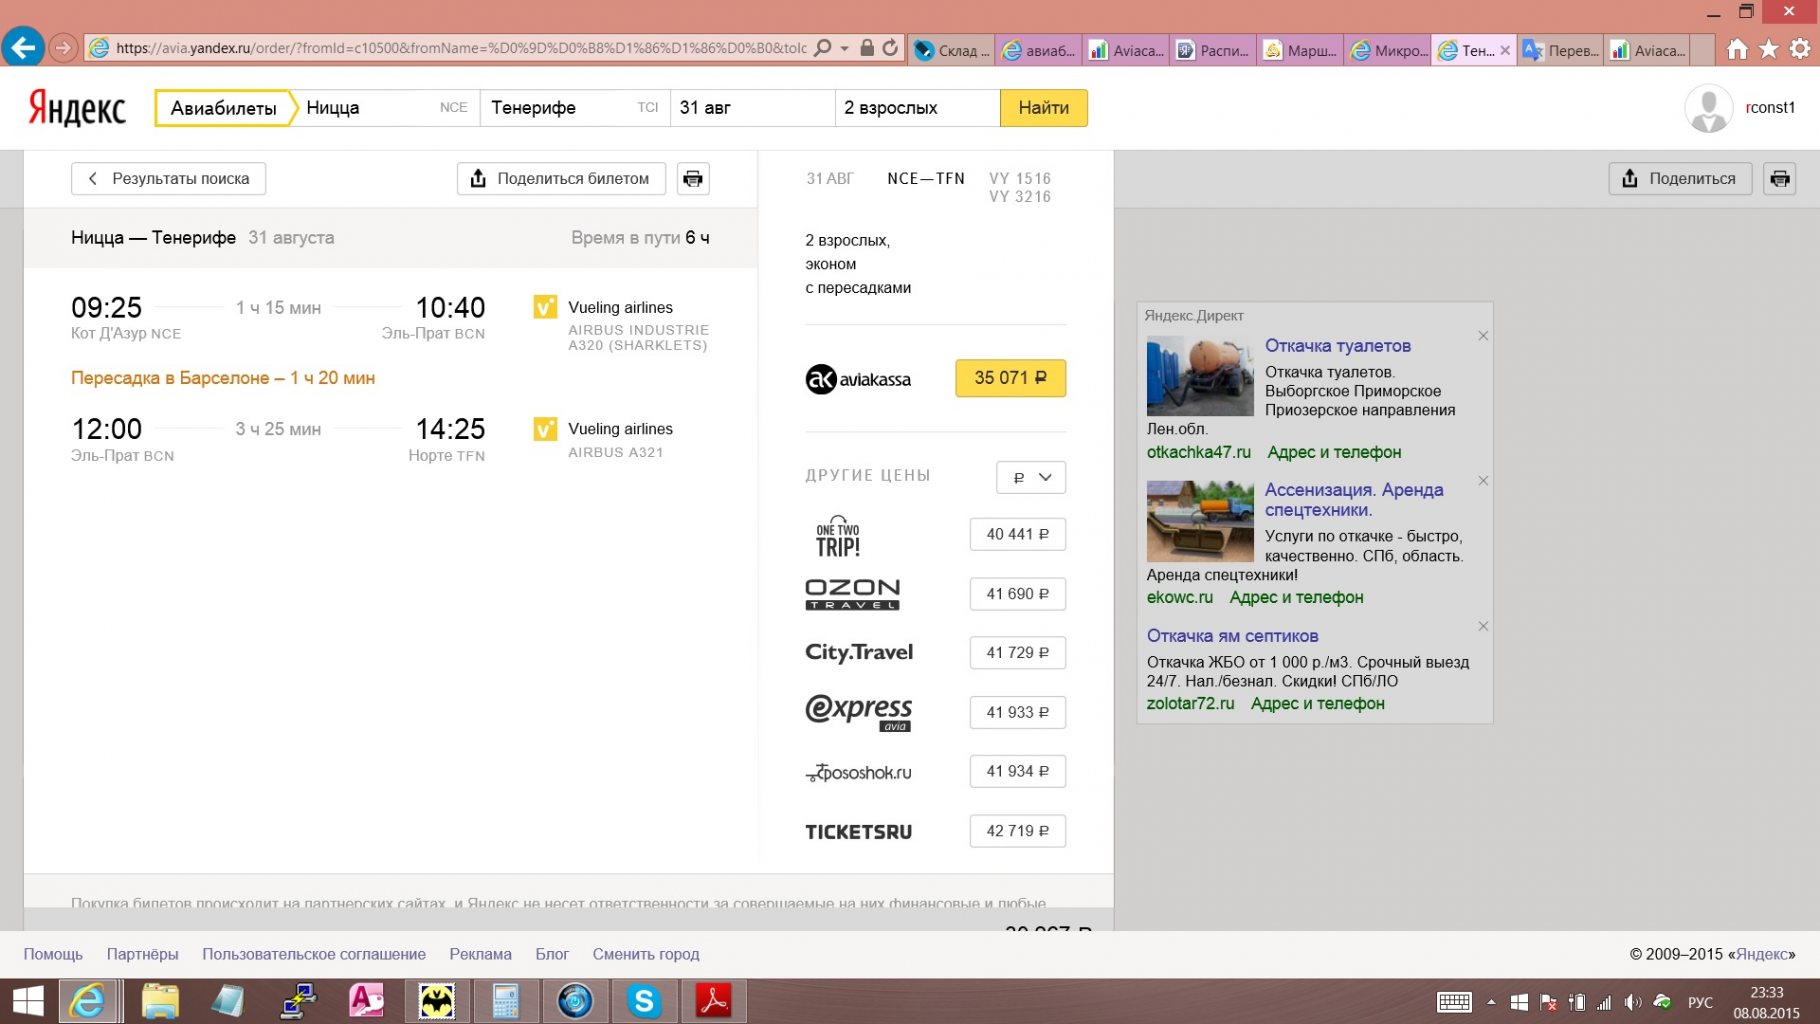The image size is (1820, 1024).
Task: Click the Ницца departure input field
Action: [x=388, y=108]
